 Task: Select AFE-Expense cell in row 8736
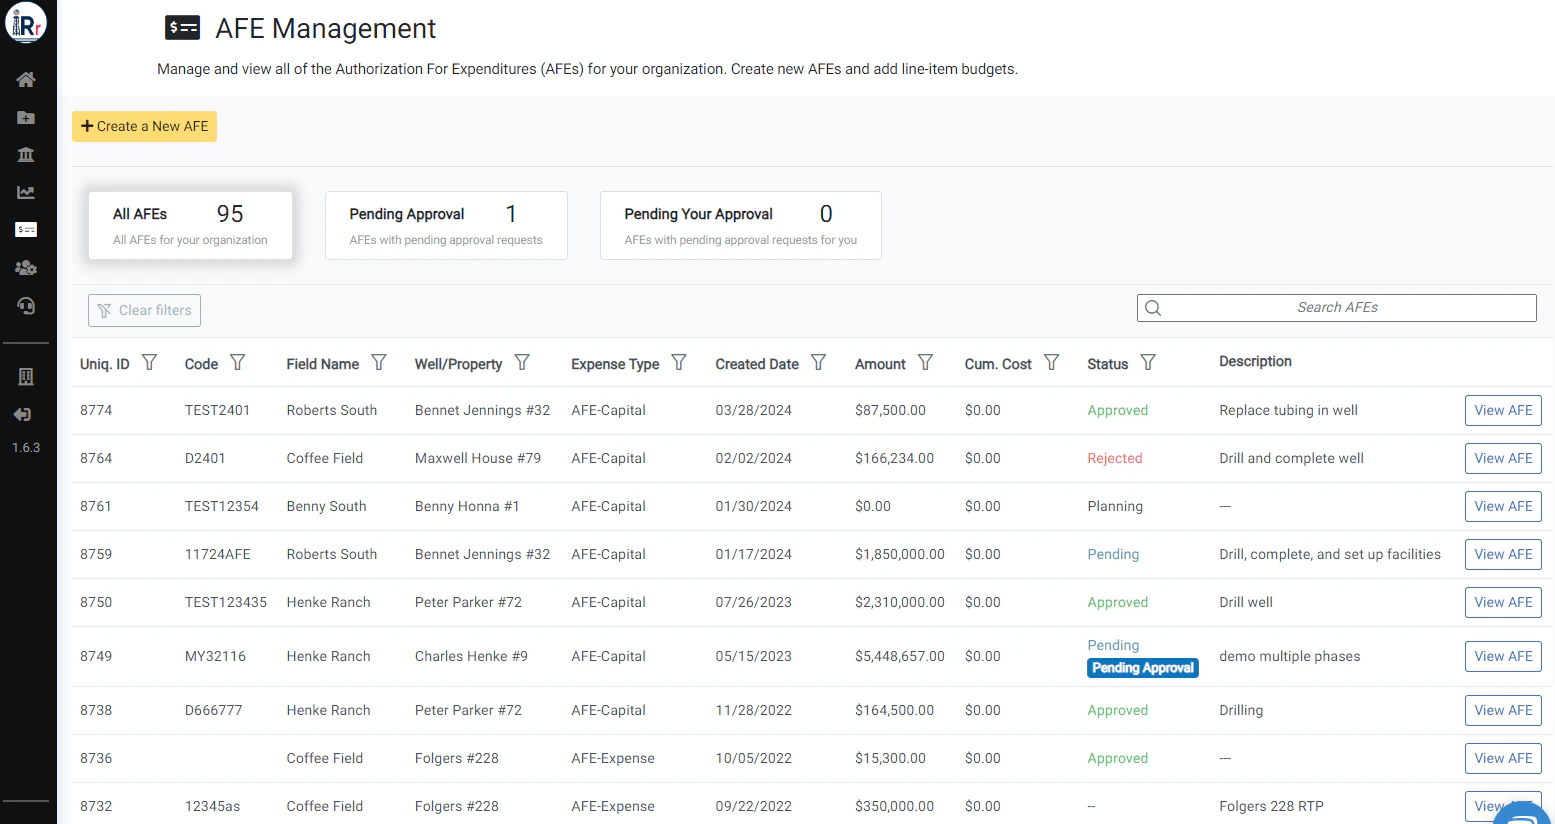(x=613, y=758)
